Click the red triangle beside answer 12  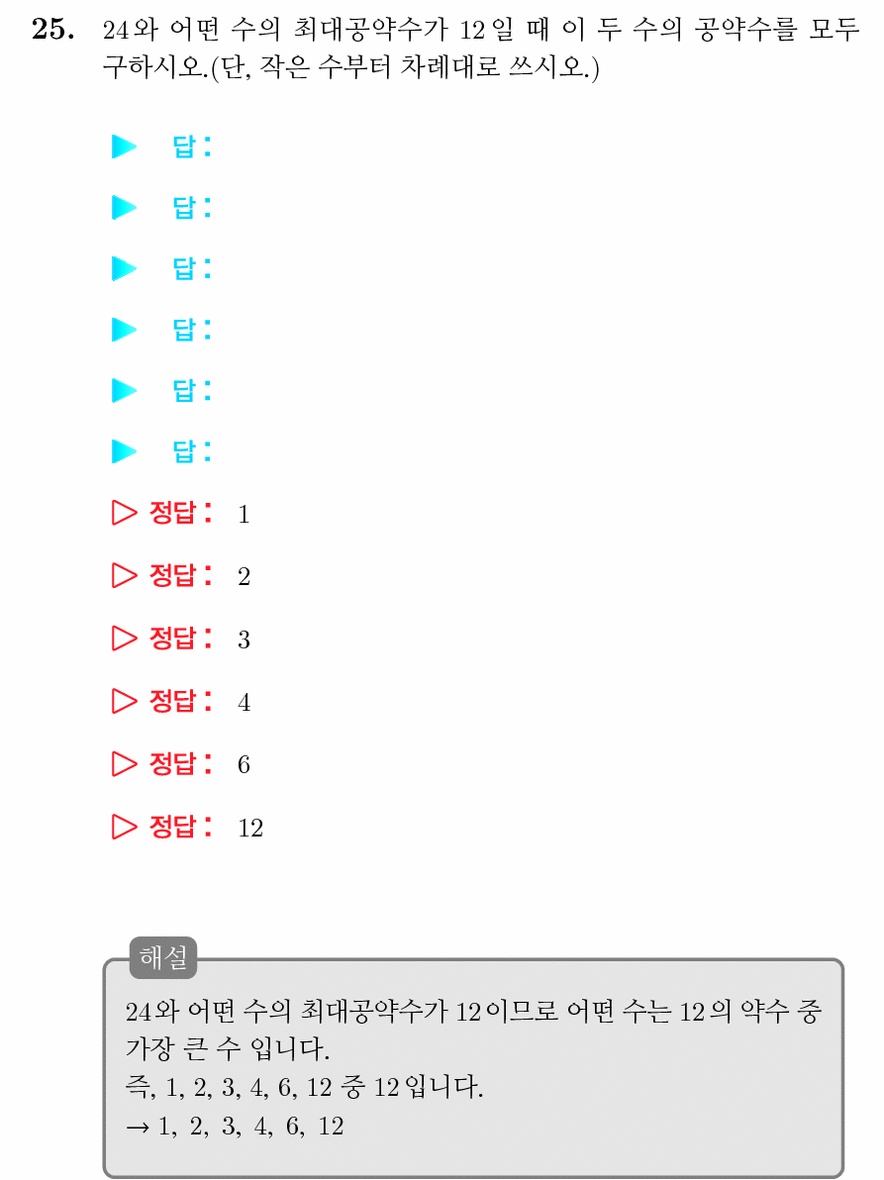pos(124,826)
